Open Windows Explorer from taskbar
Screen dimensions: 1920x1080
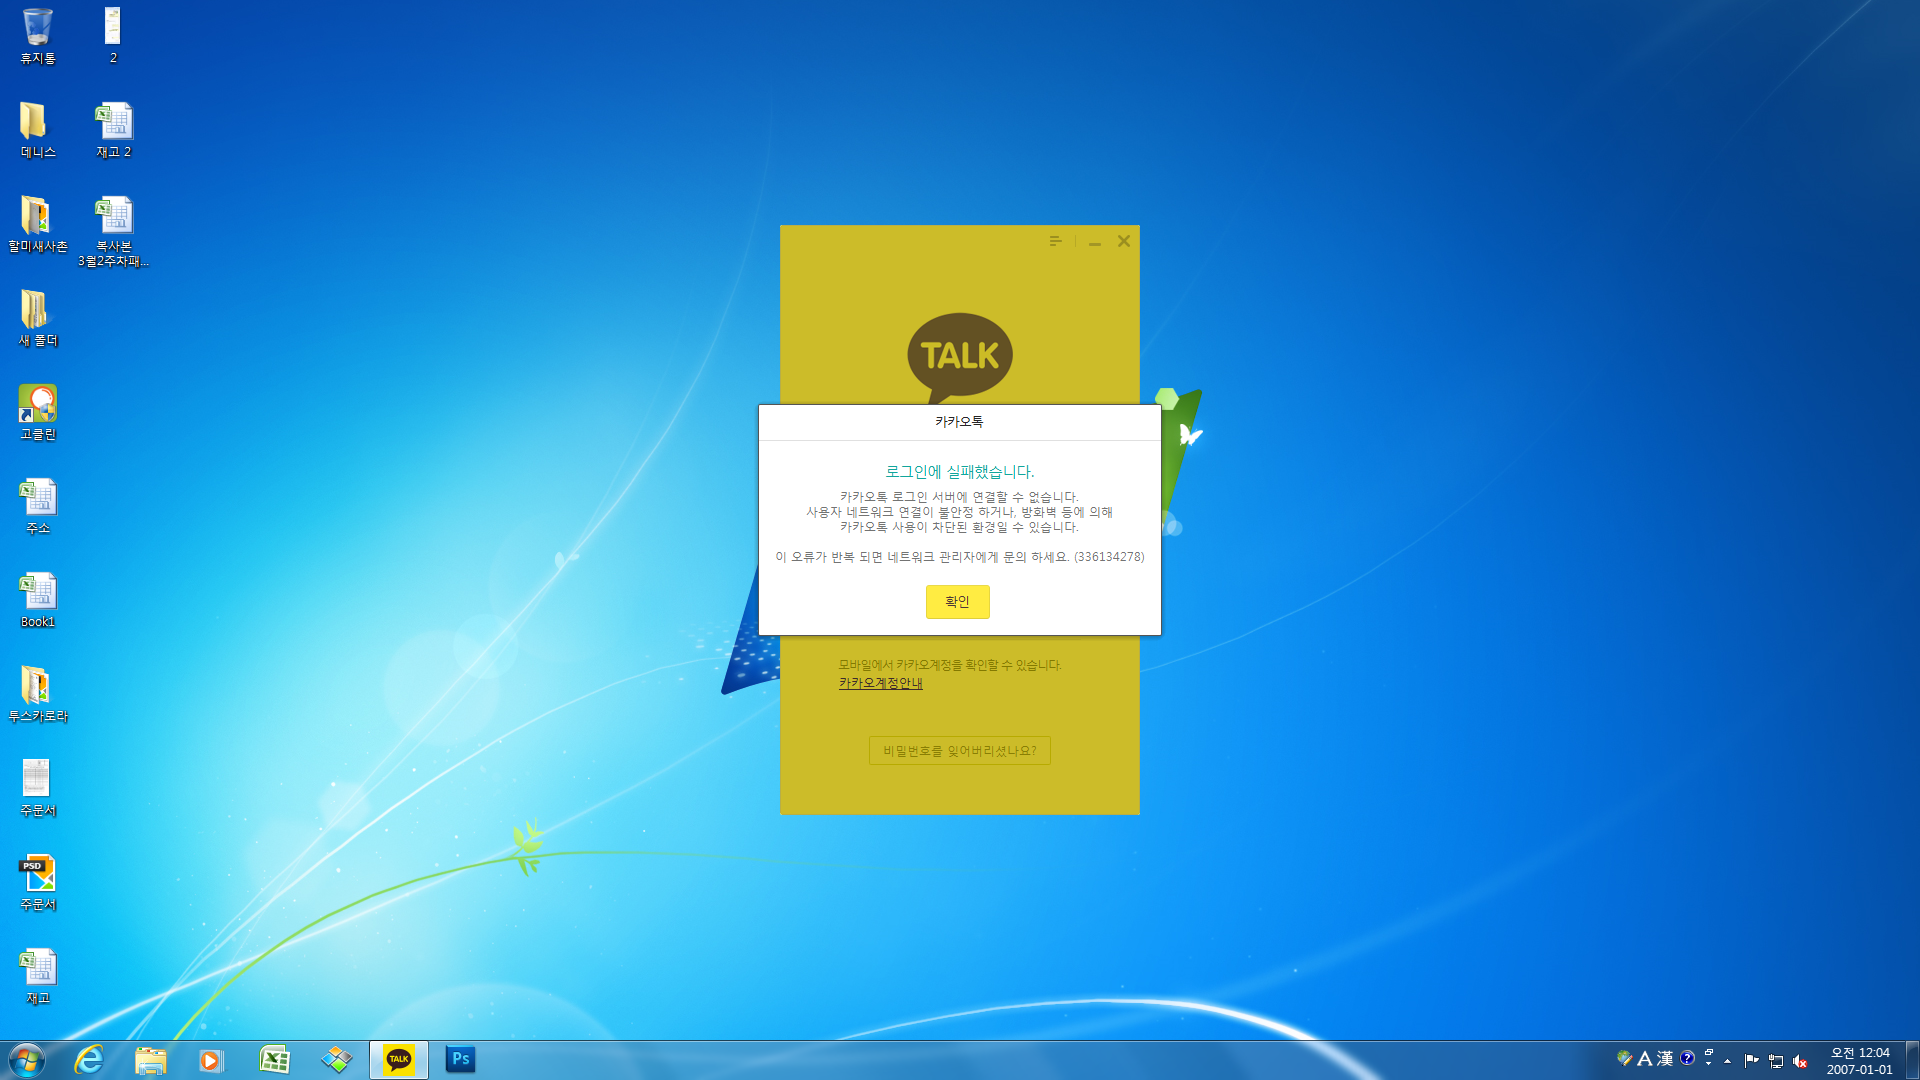point(151,1060)
